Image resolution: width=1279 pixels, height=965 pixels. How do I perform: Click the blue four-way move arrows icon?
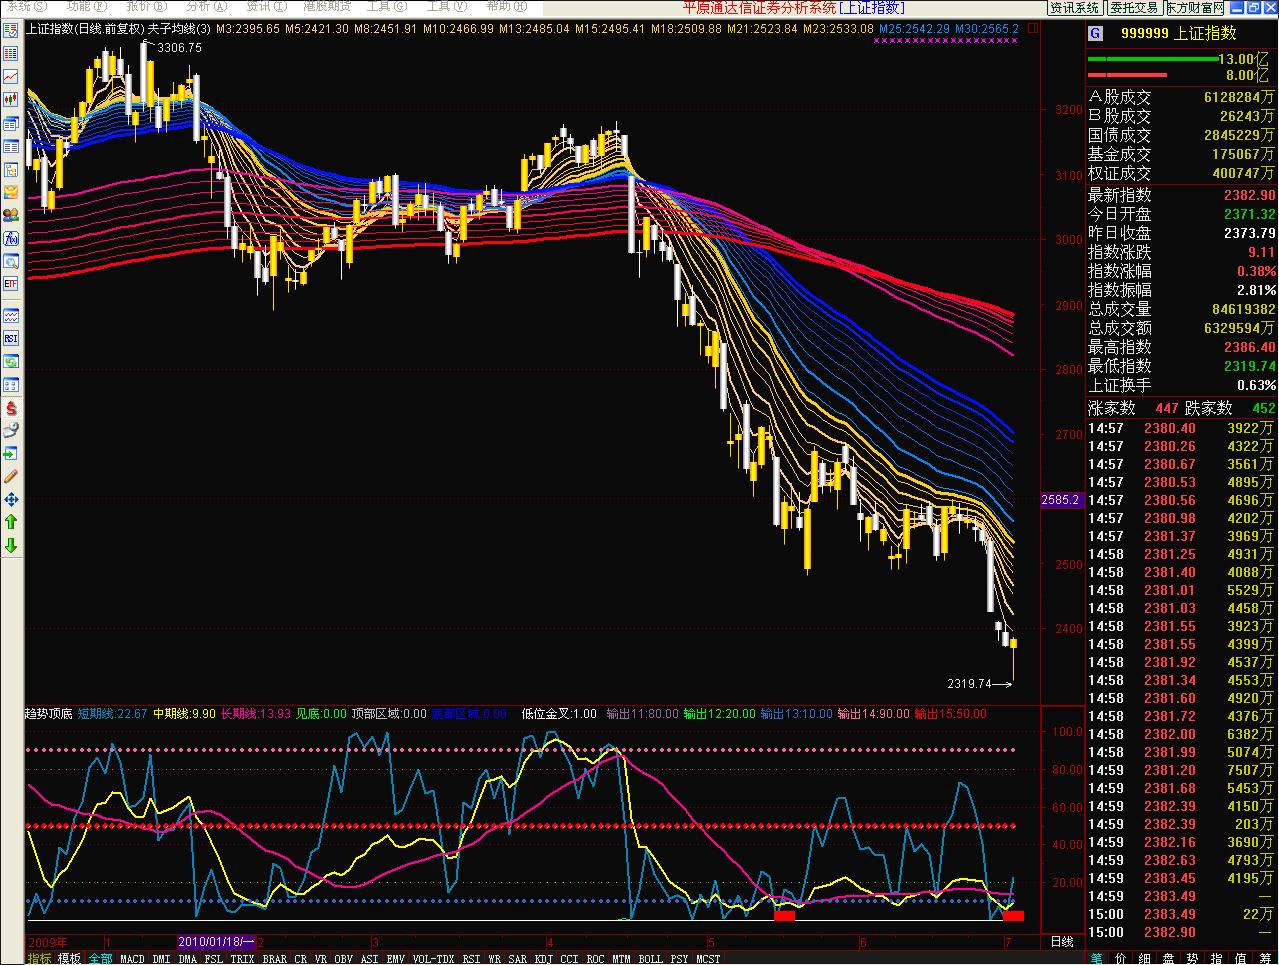(x=11, y=499)
